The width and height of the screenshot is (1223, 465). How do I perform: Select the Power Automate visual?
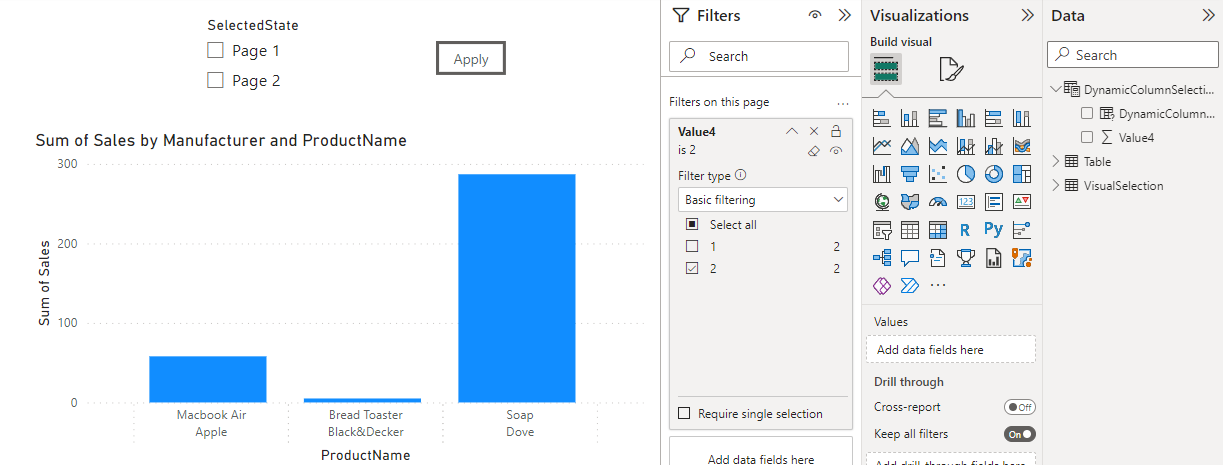click(910, 286)
